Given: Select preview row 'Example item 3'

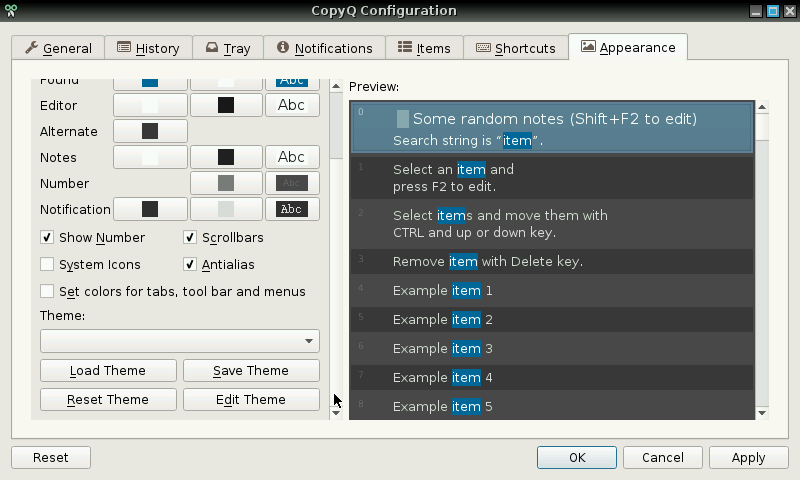Looking at the screenshot, I should pyautogui.click(x=552, y=349).
